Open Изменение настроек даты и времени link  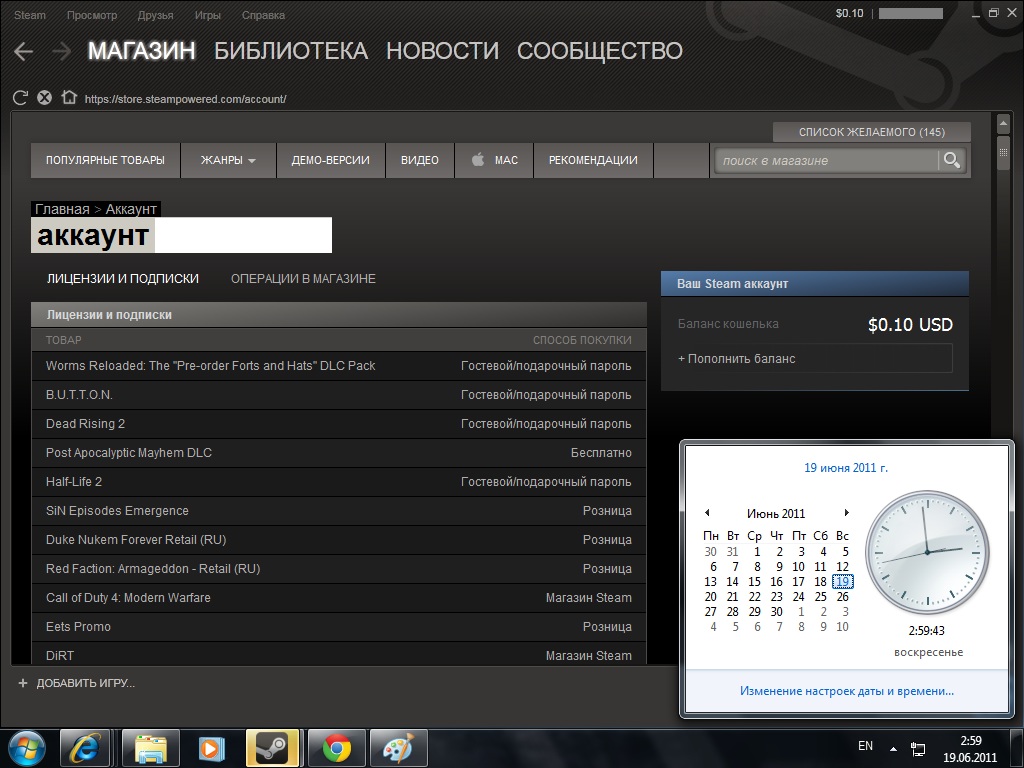pos(846,691)
